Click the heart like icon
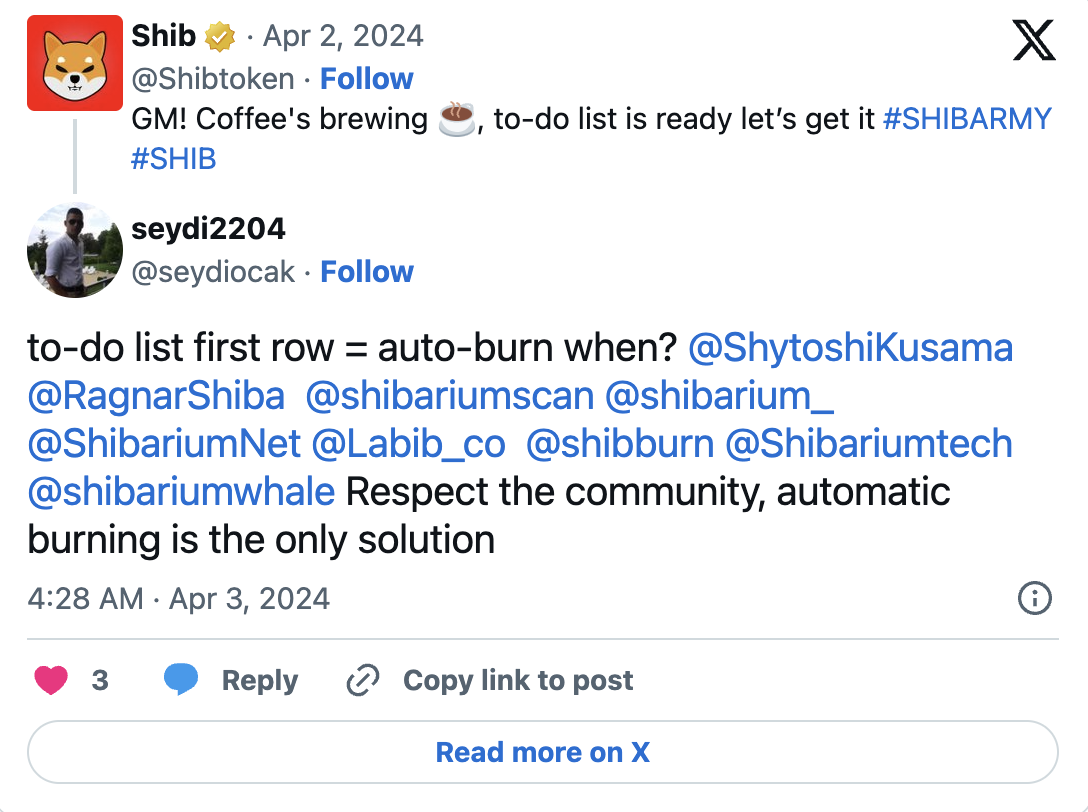This screenshot has width=1088, height=812. [x=51, y=681]
